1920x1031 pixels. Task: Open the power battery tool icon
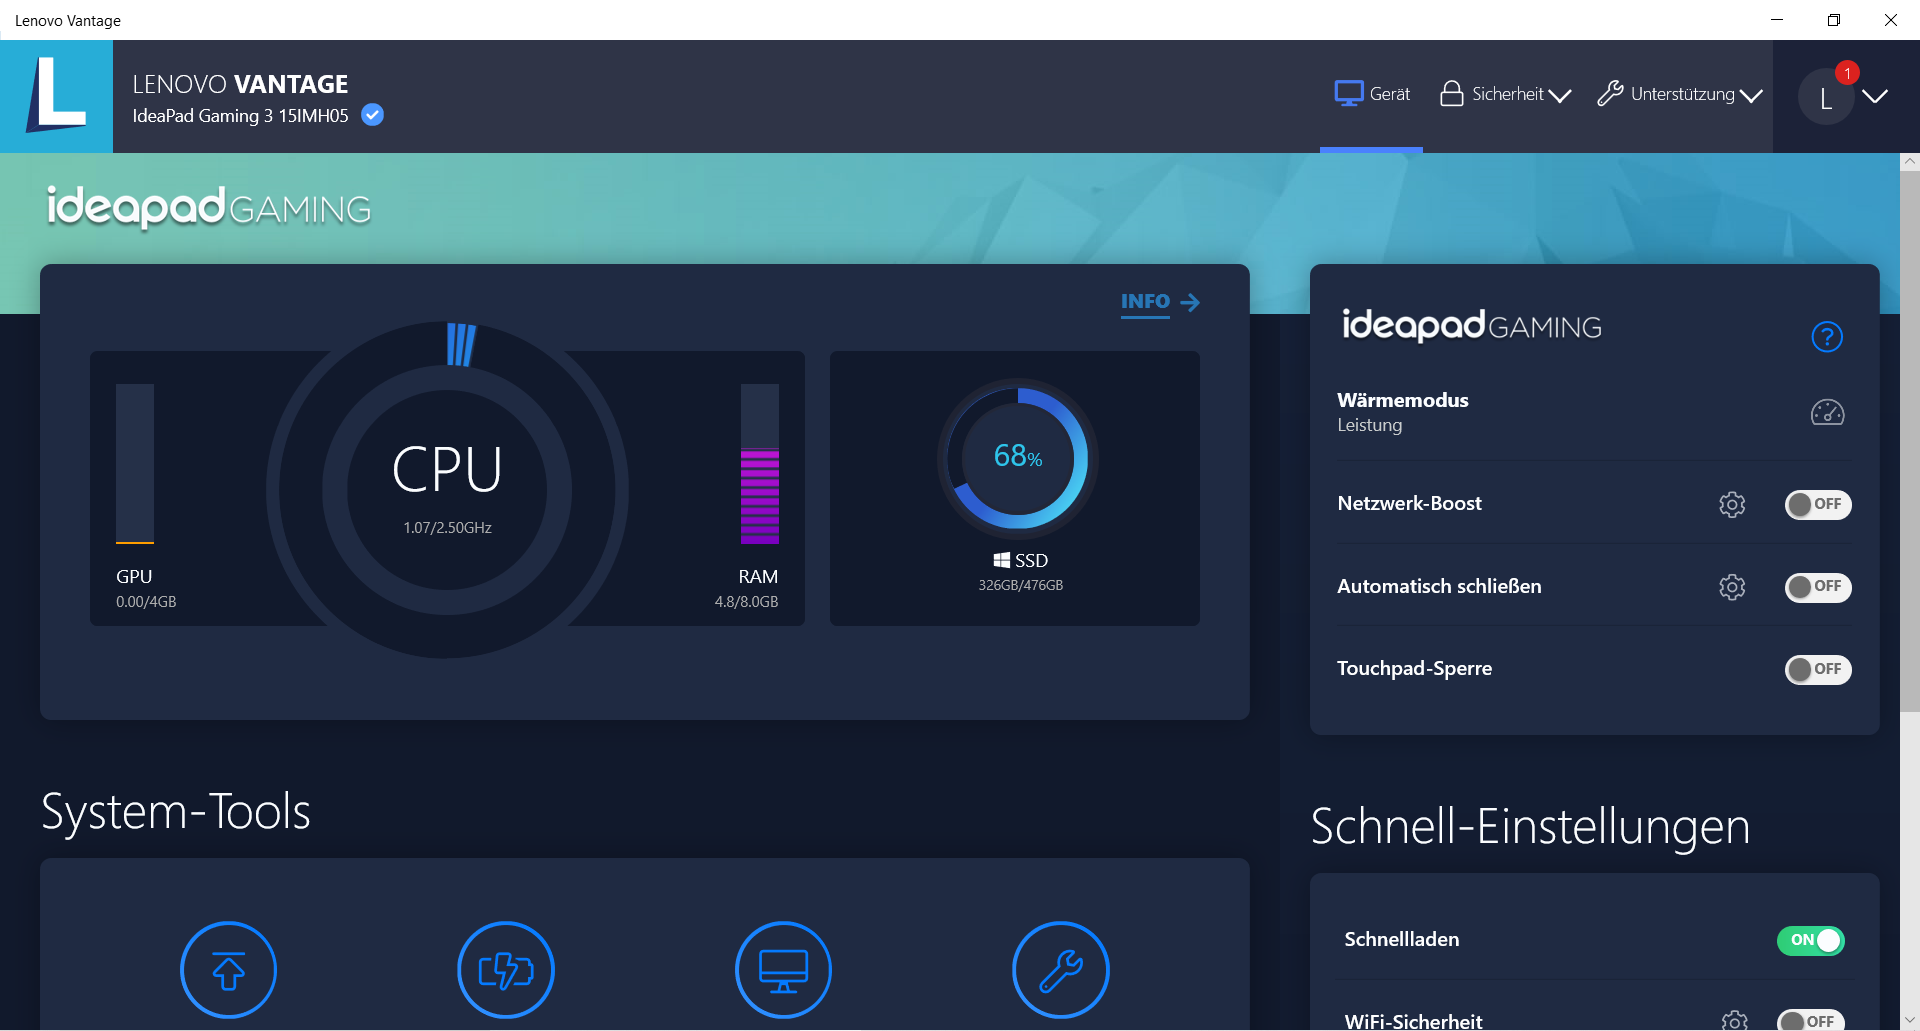coord(506,970)
